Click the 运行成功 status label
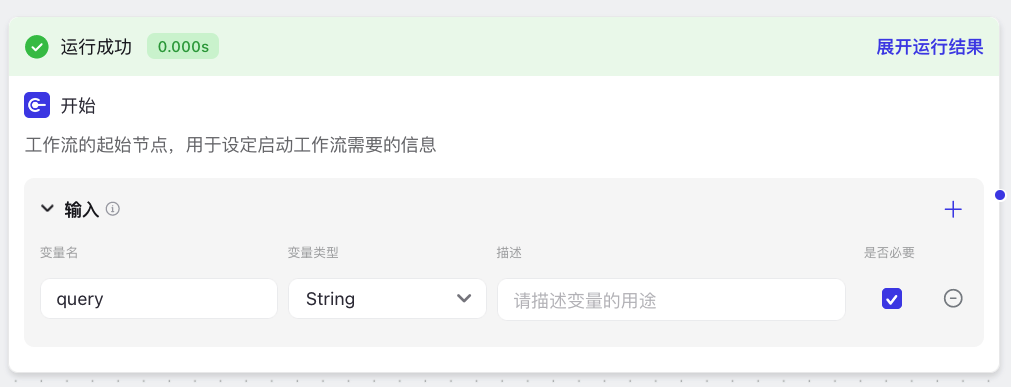This screenshot has height=387, width=1011. 96,47
